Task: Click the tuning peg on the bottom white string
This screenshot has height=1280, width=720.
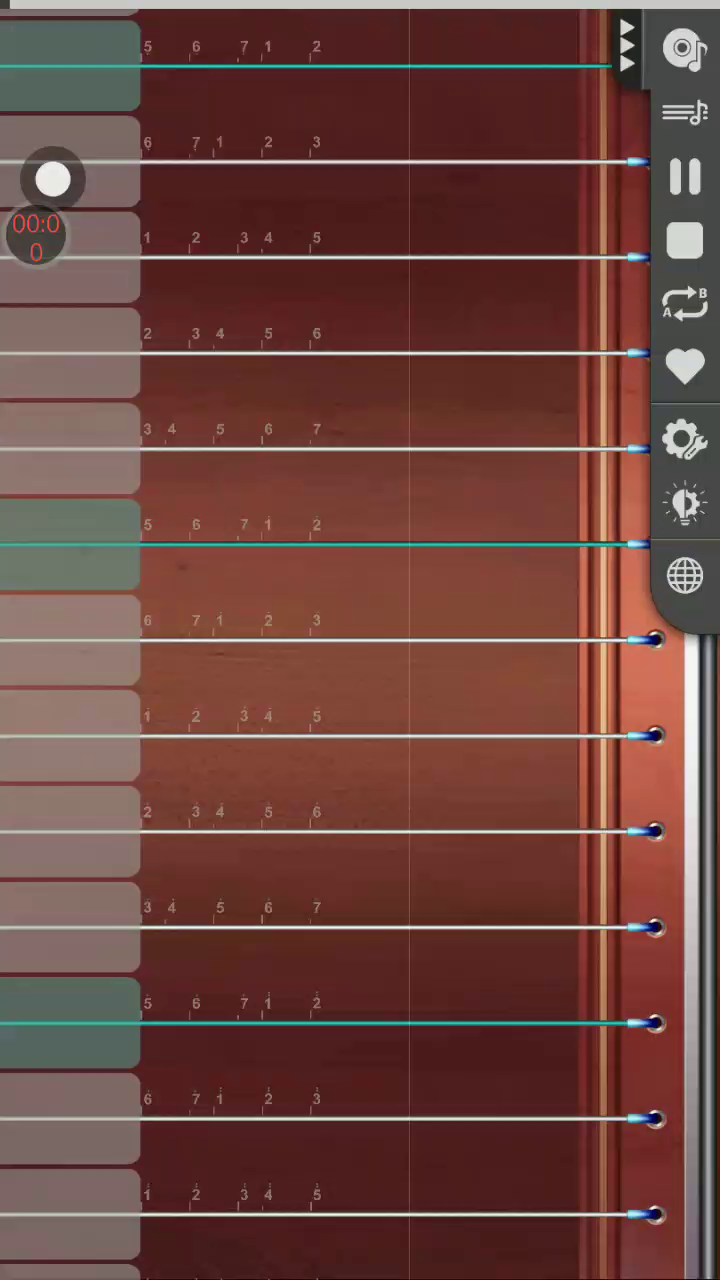Action: click(x=654, y=1215)
